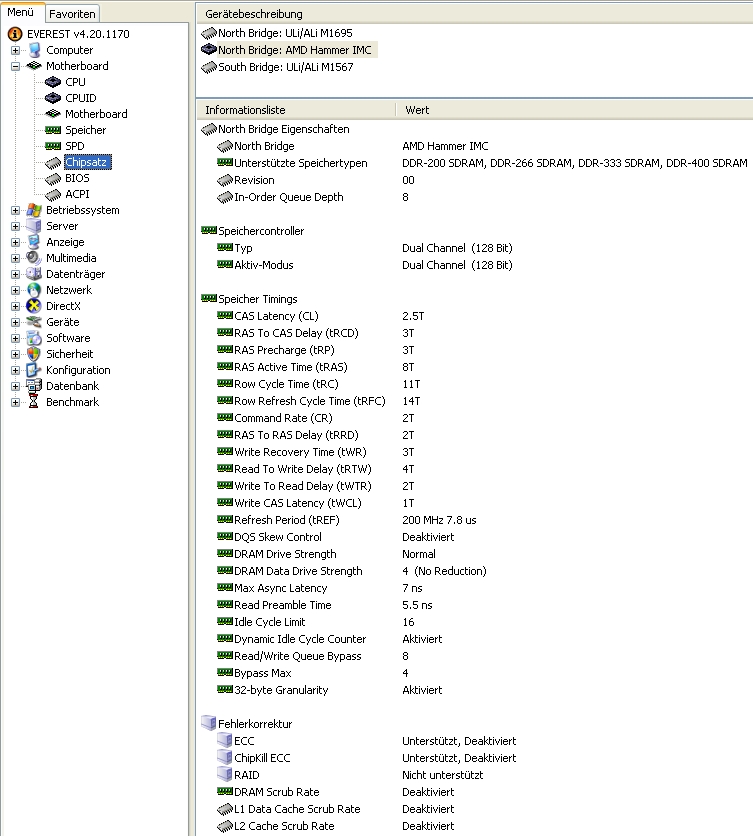Image resolution: width=753 pixels, height=836 pixels.
Task: Select the Max Async Latency row
Action: (475, 588)
